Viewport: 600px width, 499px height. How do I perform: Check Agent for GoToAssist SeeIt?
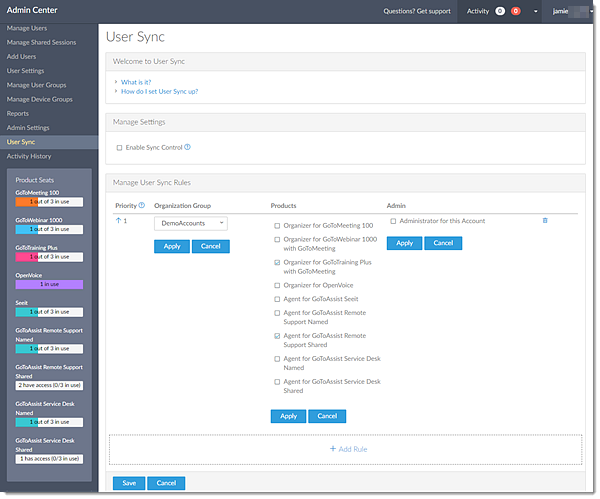(277, 299)
